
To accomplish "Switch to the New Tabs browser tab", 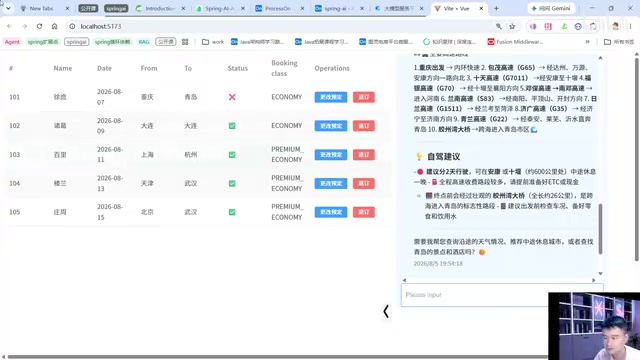I will 41,8.
